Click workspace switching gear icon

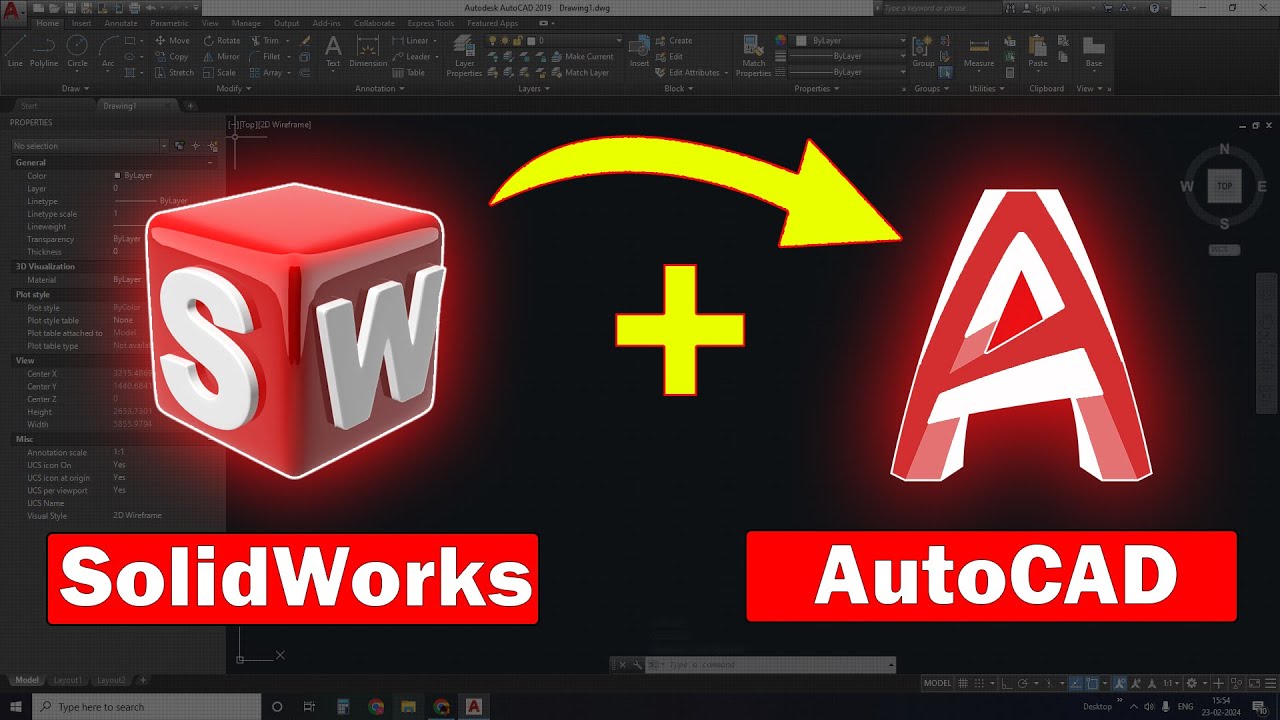[1191, 683]
